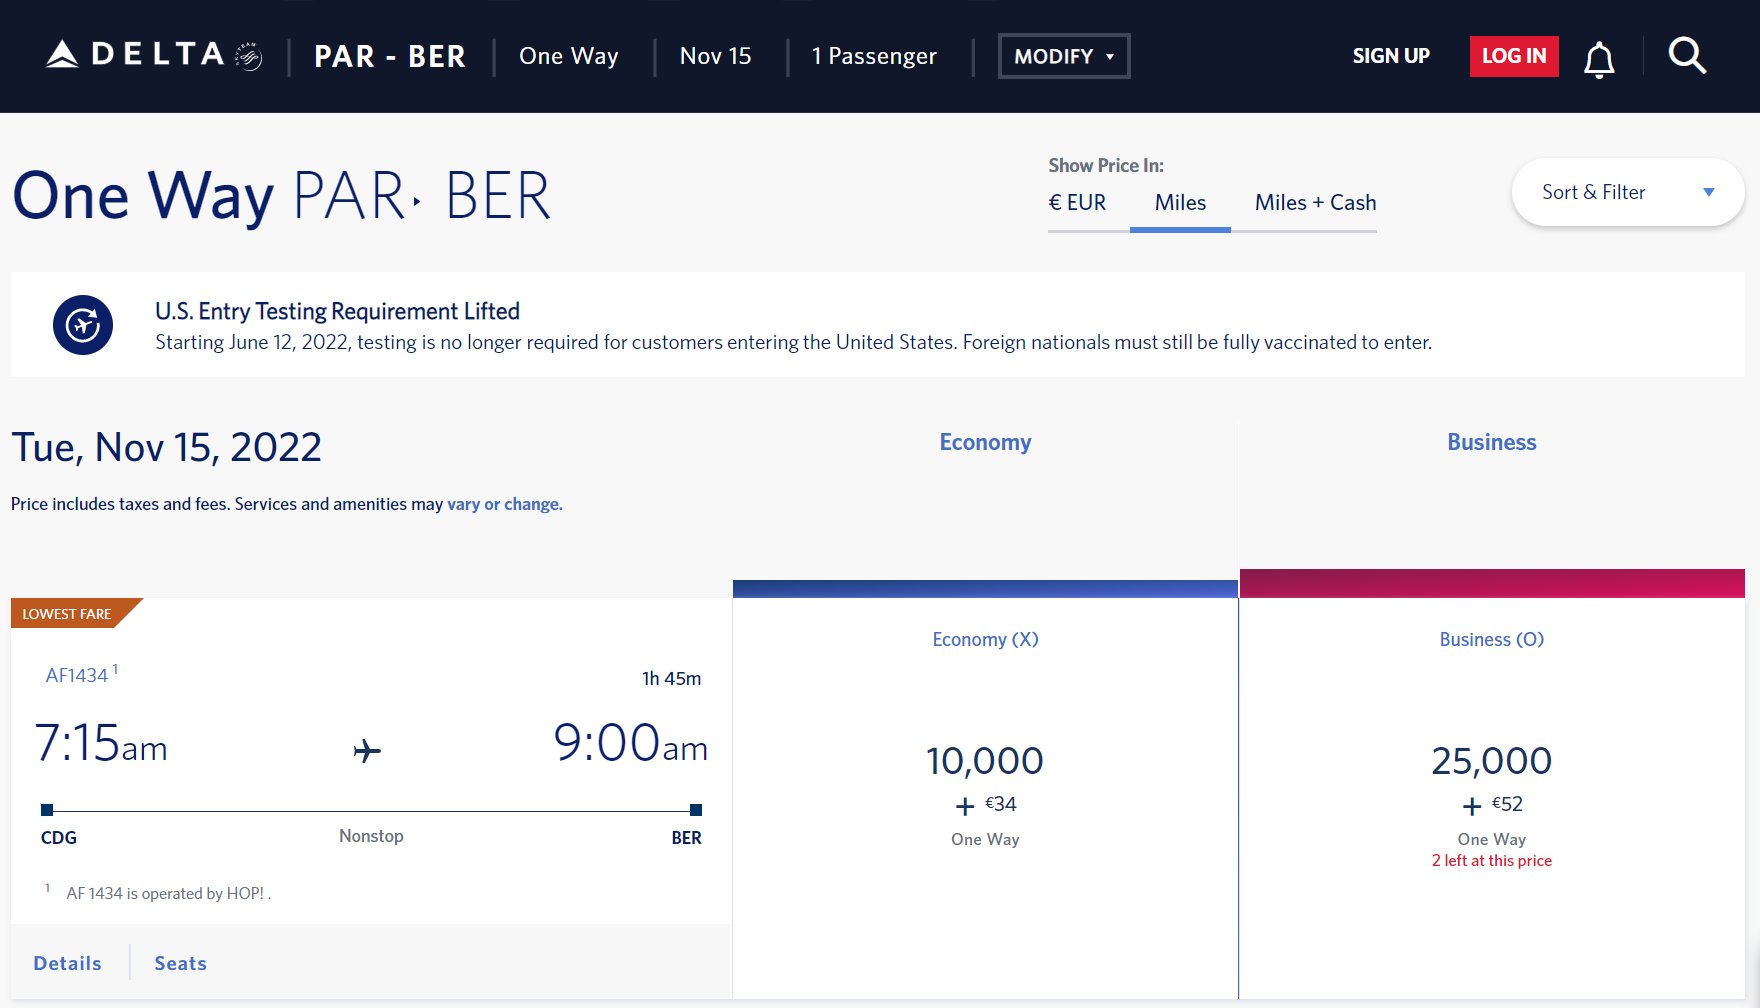Viewport: 1760px width, 1008px height.
Task: Open the Business (O) fare link
Action: point(1492,639)
